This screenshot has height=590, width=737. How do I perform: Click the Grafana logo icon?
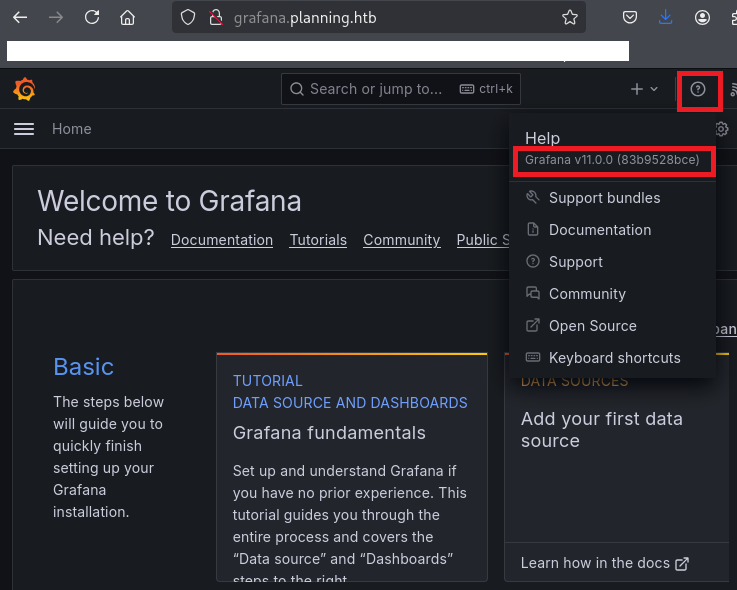point(25,89)
